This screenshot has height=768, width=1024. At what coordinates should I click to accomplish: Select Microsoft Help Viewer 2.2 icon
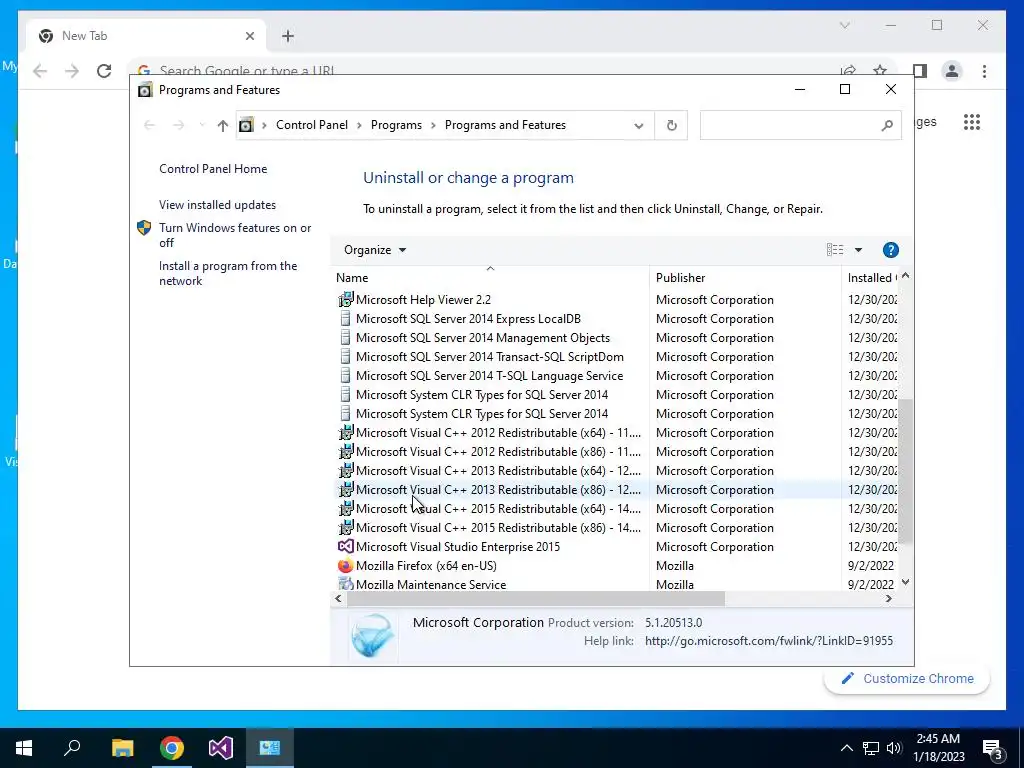[x=345, y=300]
